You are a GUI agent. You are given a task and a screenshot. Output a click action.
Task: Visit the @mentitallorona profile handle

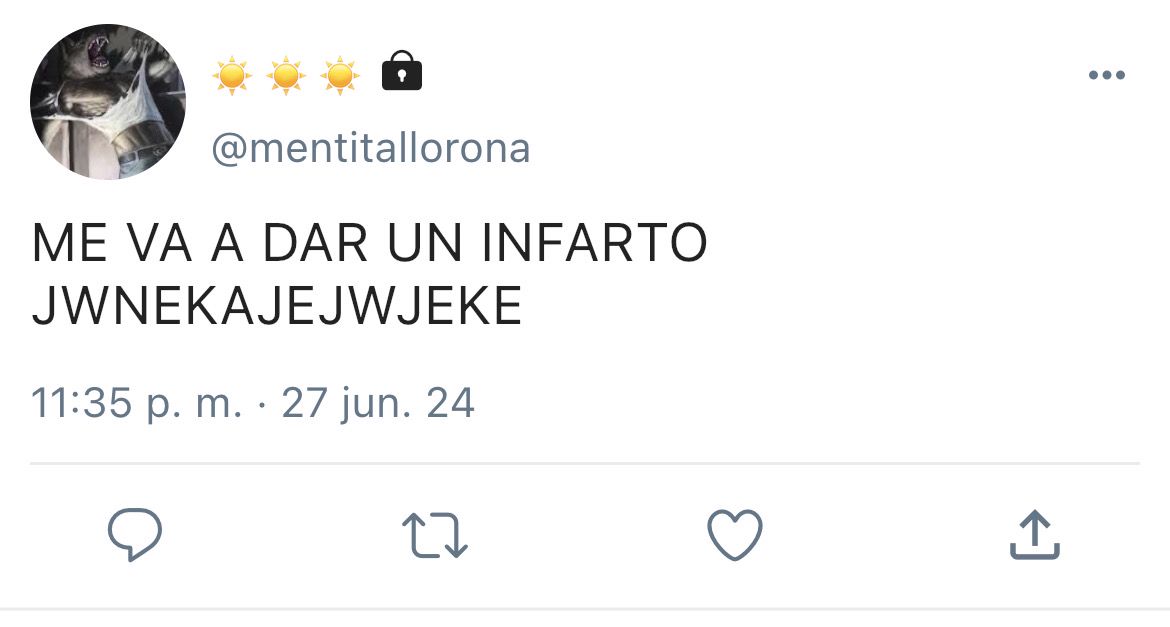tap(371, 148)
